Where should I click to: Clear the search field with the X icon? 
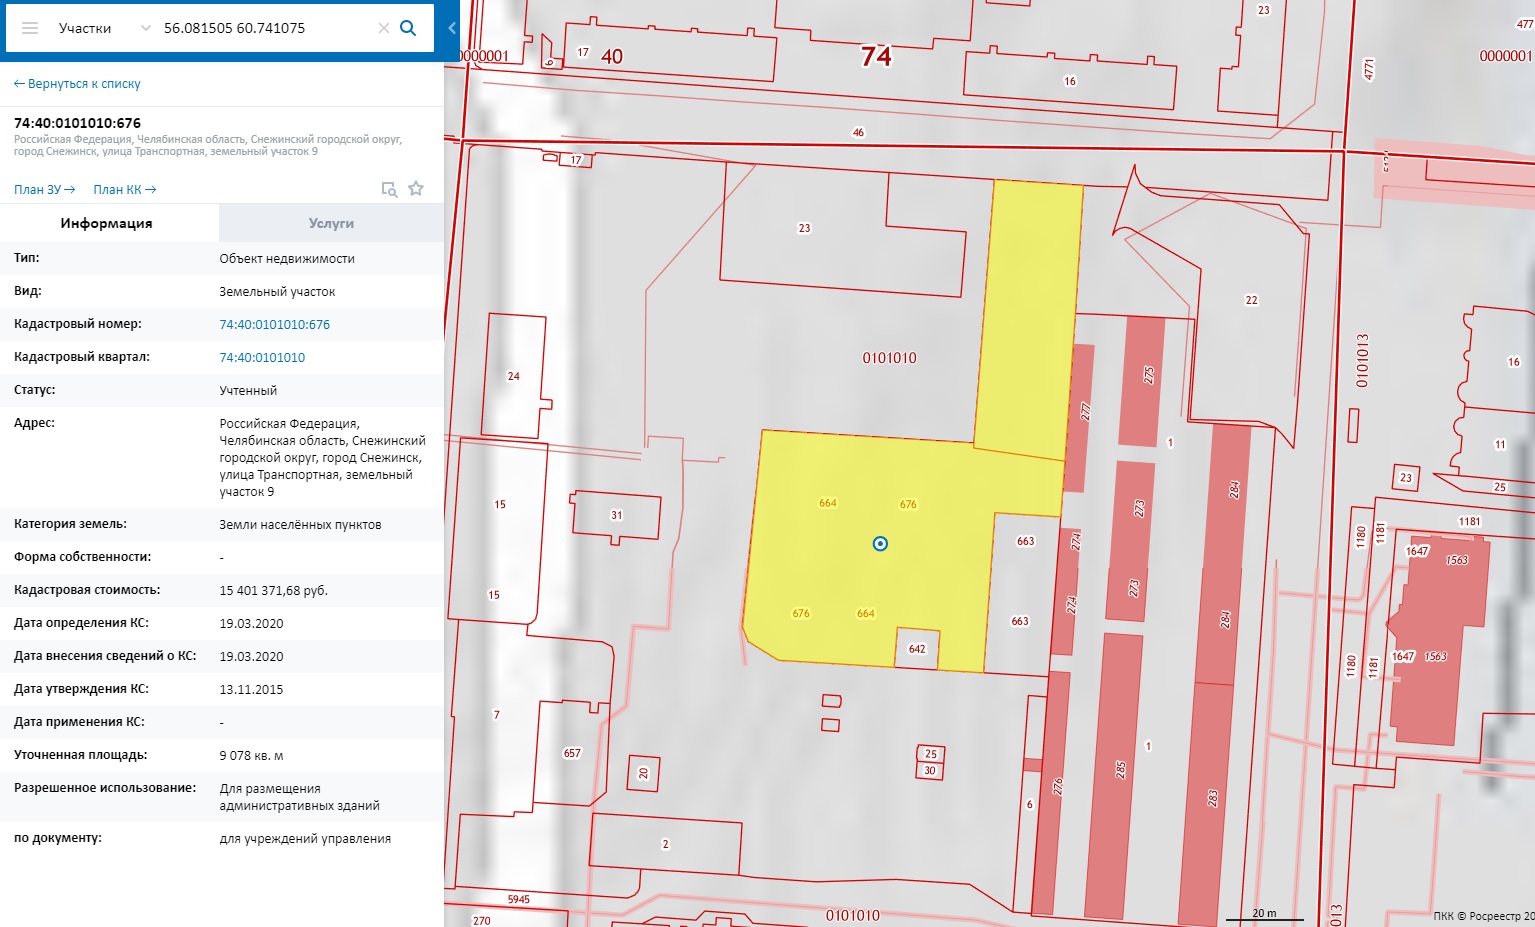[x=383, y=28]
